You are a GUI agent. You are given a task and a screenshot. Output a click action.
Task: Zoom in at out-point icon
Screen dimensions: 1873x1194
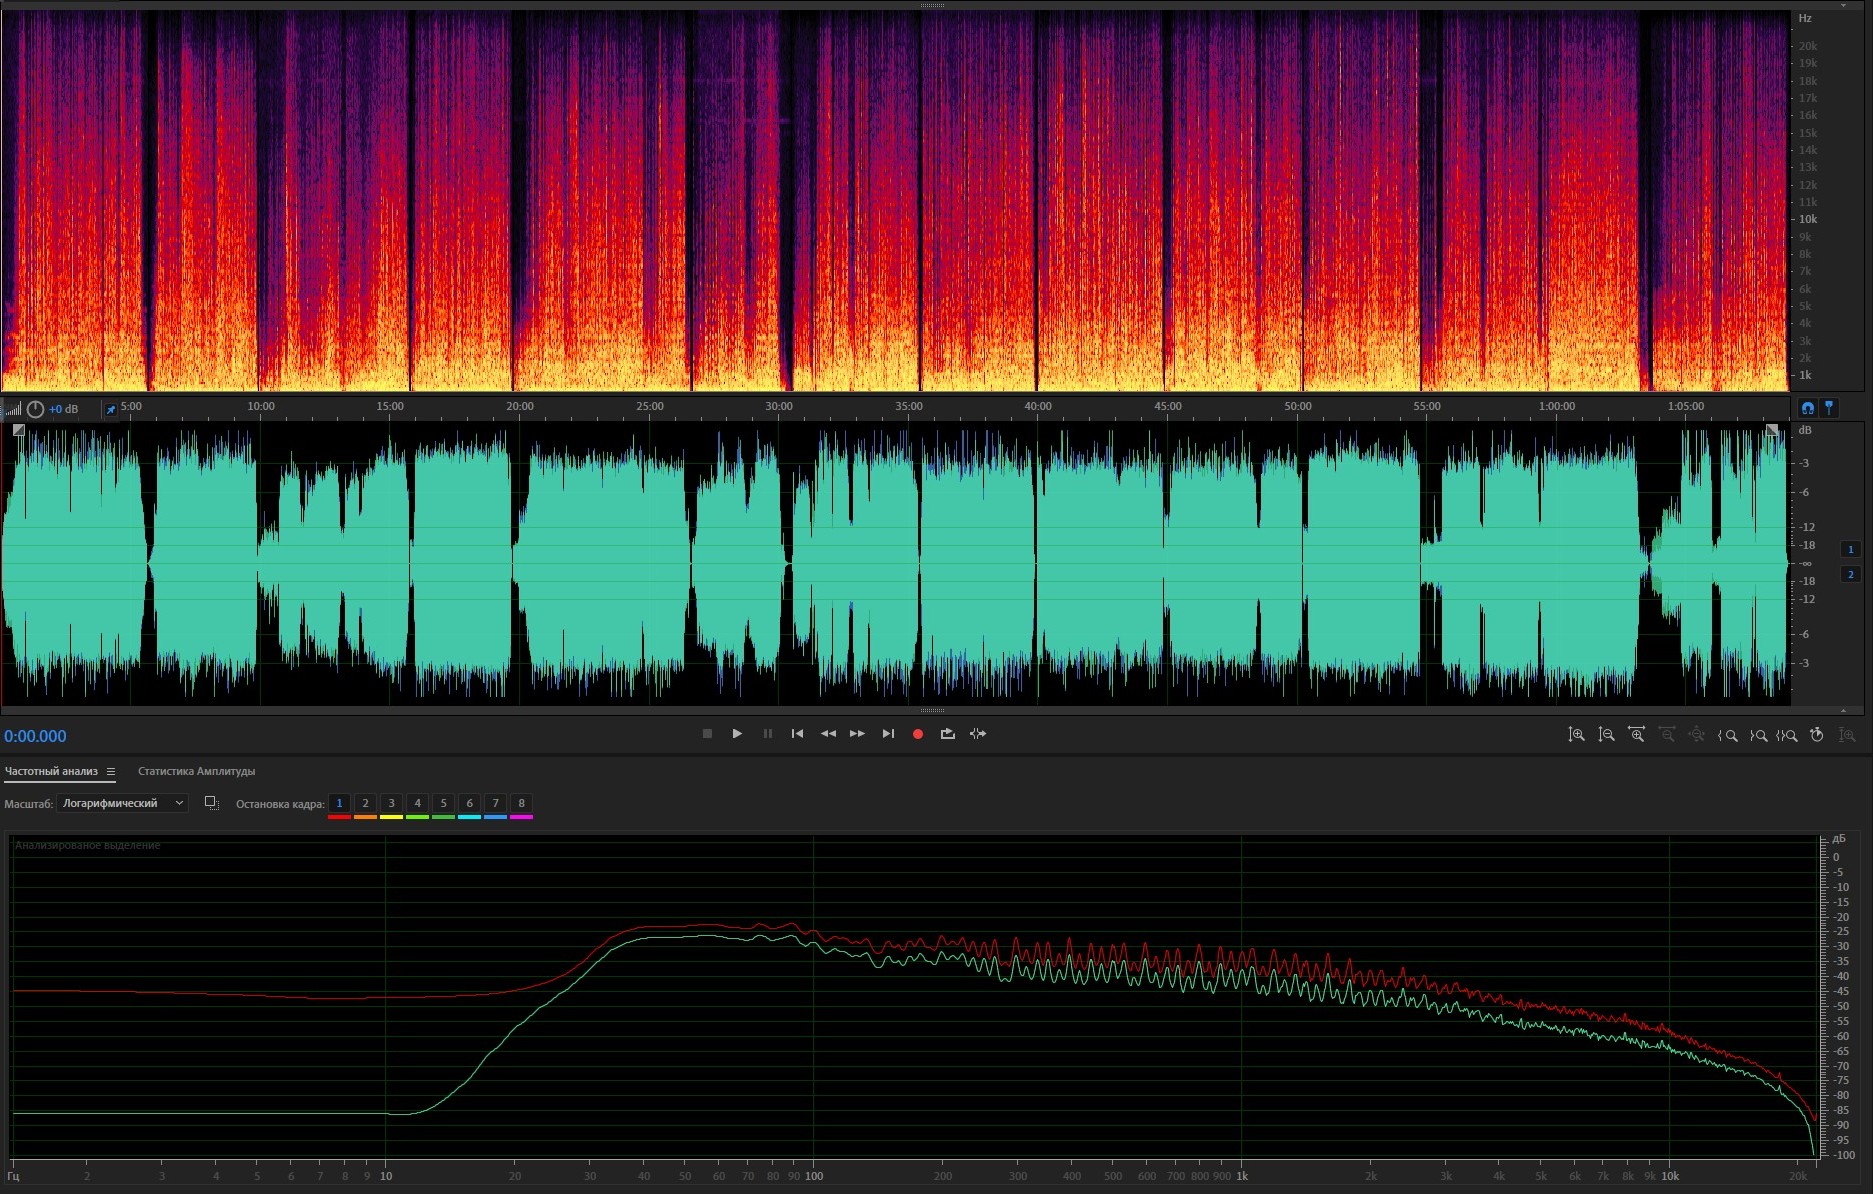[1758, 735]
